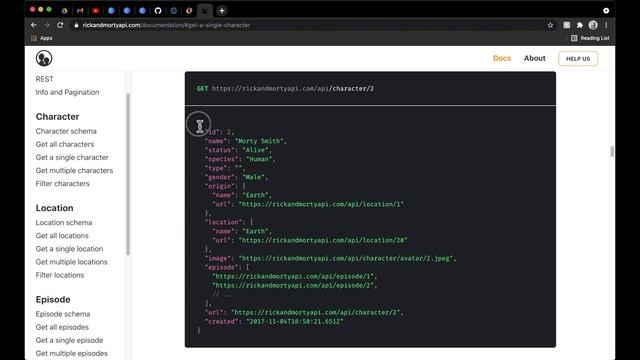Jump to the Episode heading
Viewport: 640px width, 360px height.
[53, 300]
